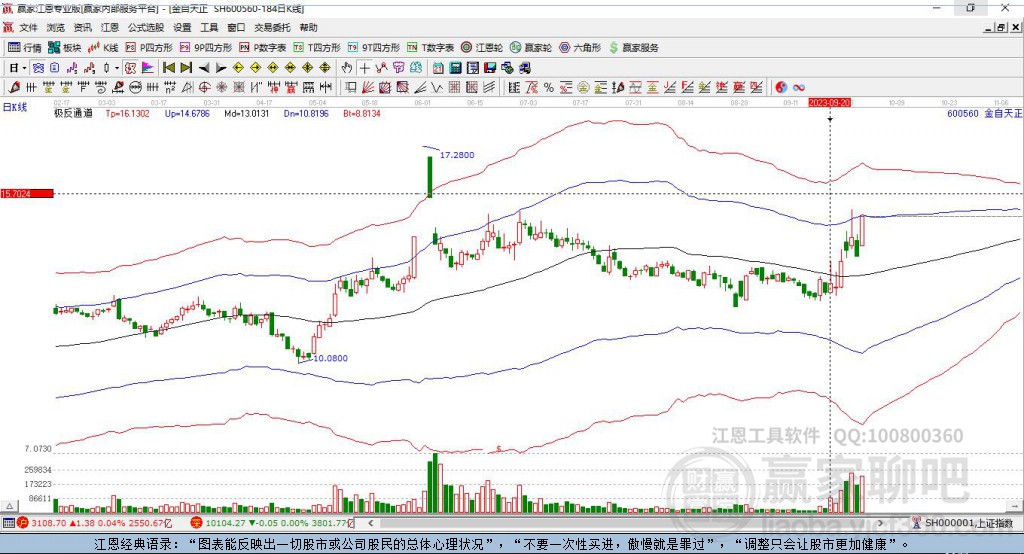Click the 2023-09-20 date marker
1024x554 pixels.
pyautogui.click(x=829, y=103)
